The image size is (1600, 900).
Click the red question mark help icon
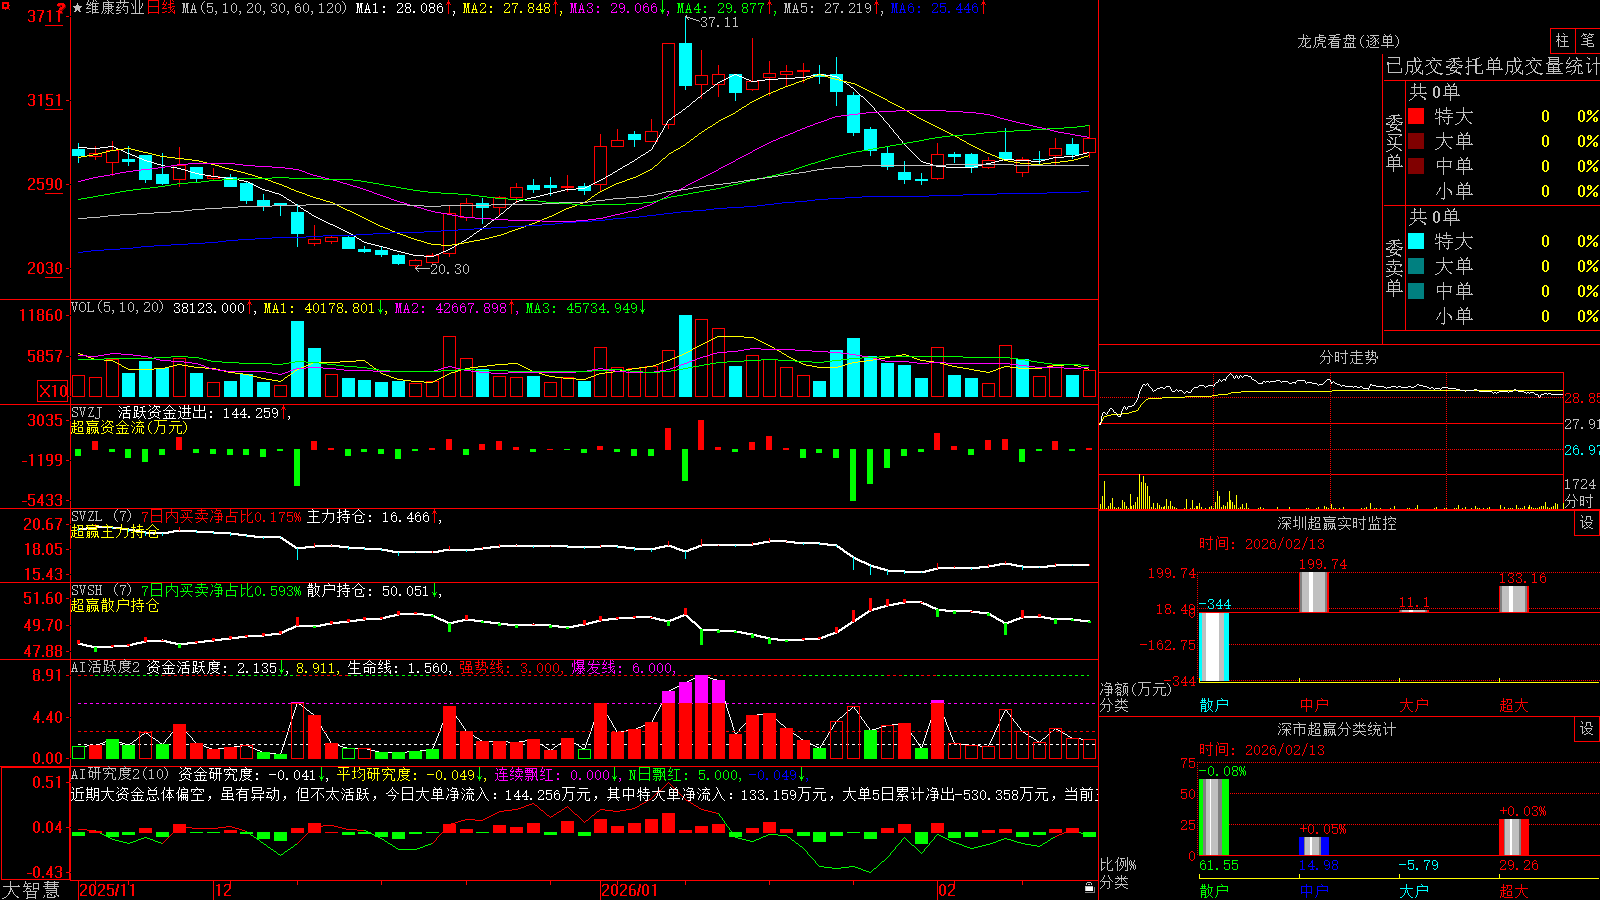pyautogui.click(x=62, y=8)
